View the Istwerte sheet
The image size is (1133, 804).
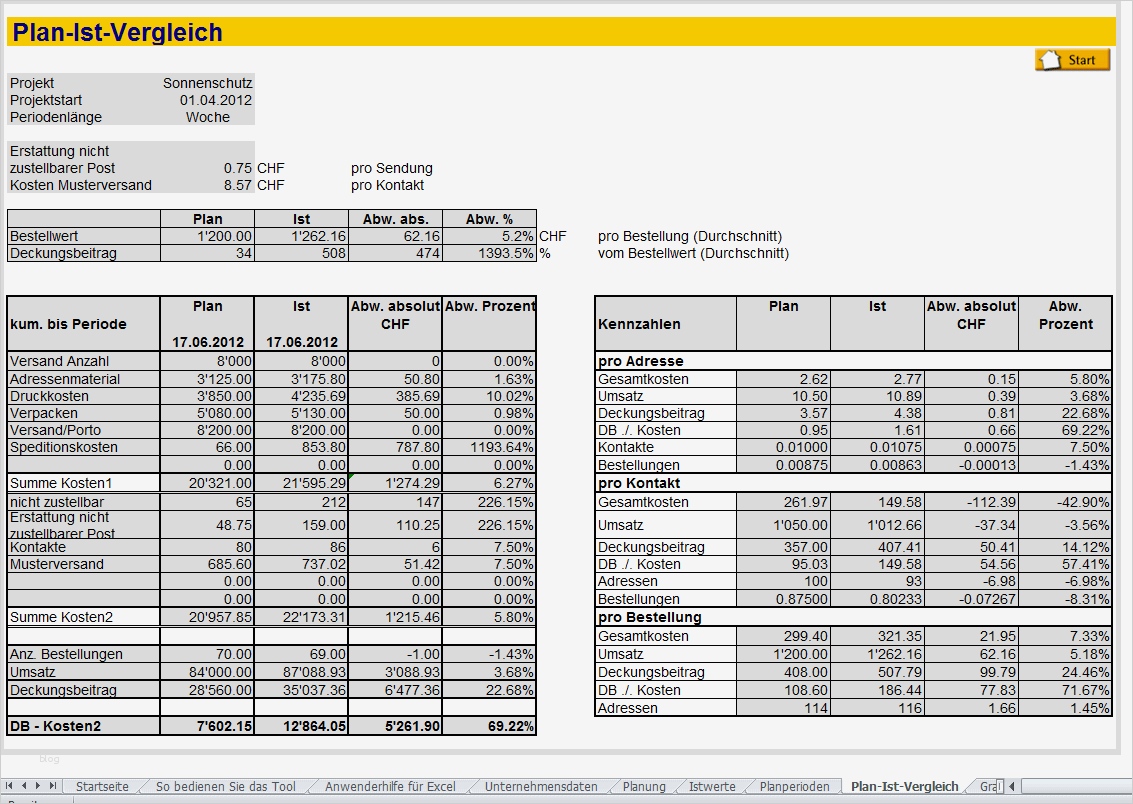point(713,786)
